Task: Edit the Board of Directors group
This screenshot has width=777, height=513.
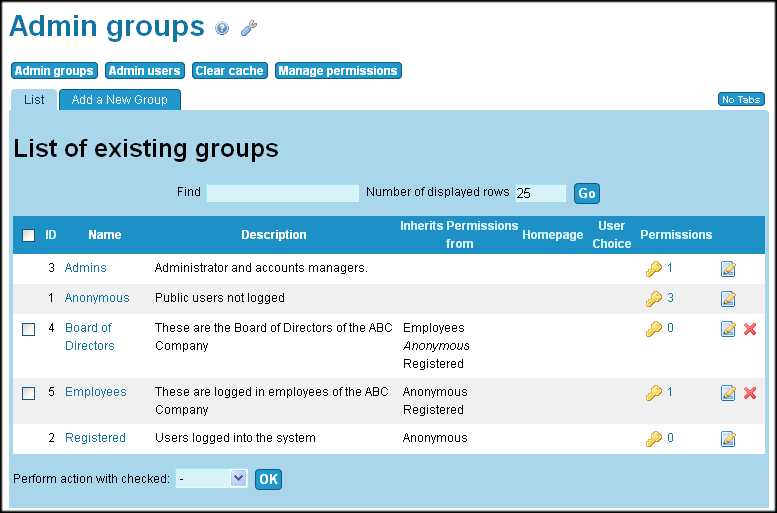Action: pyautogui.click(x=728, y=329)
